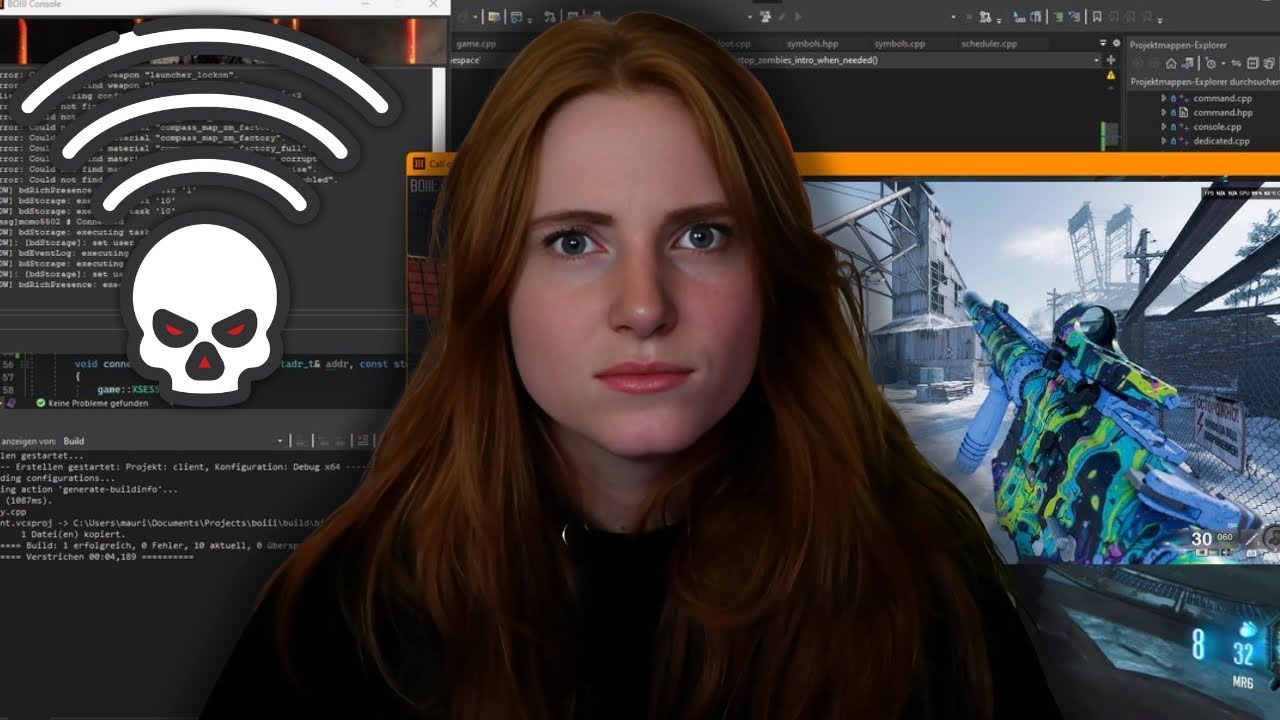Image resolution: width=1280 pixels, height=720 pixels.
Task: Expand the dedicated.cpp tree node
Action: click(x=1163, y=141)
